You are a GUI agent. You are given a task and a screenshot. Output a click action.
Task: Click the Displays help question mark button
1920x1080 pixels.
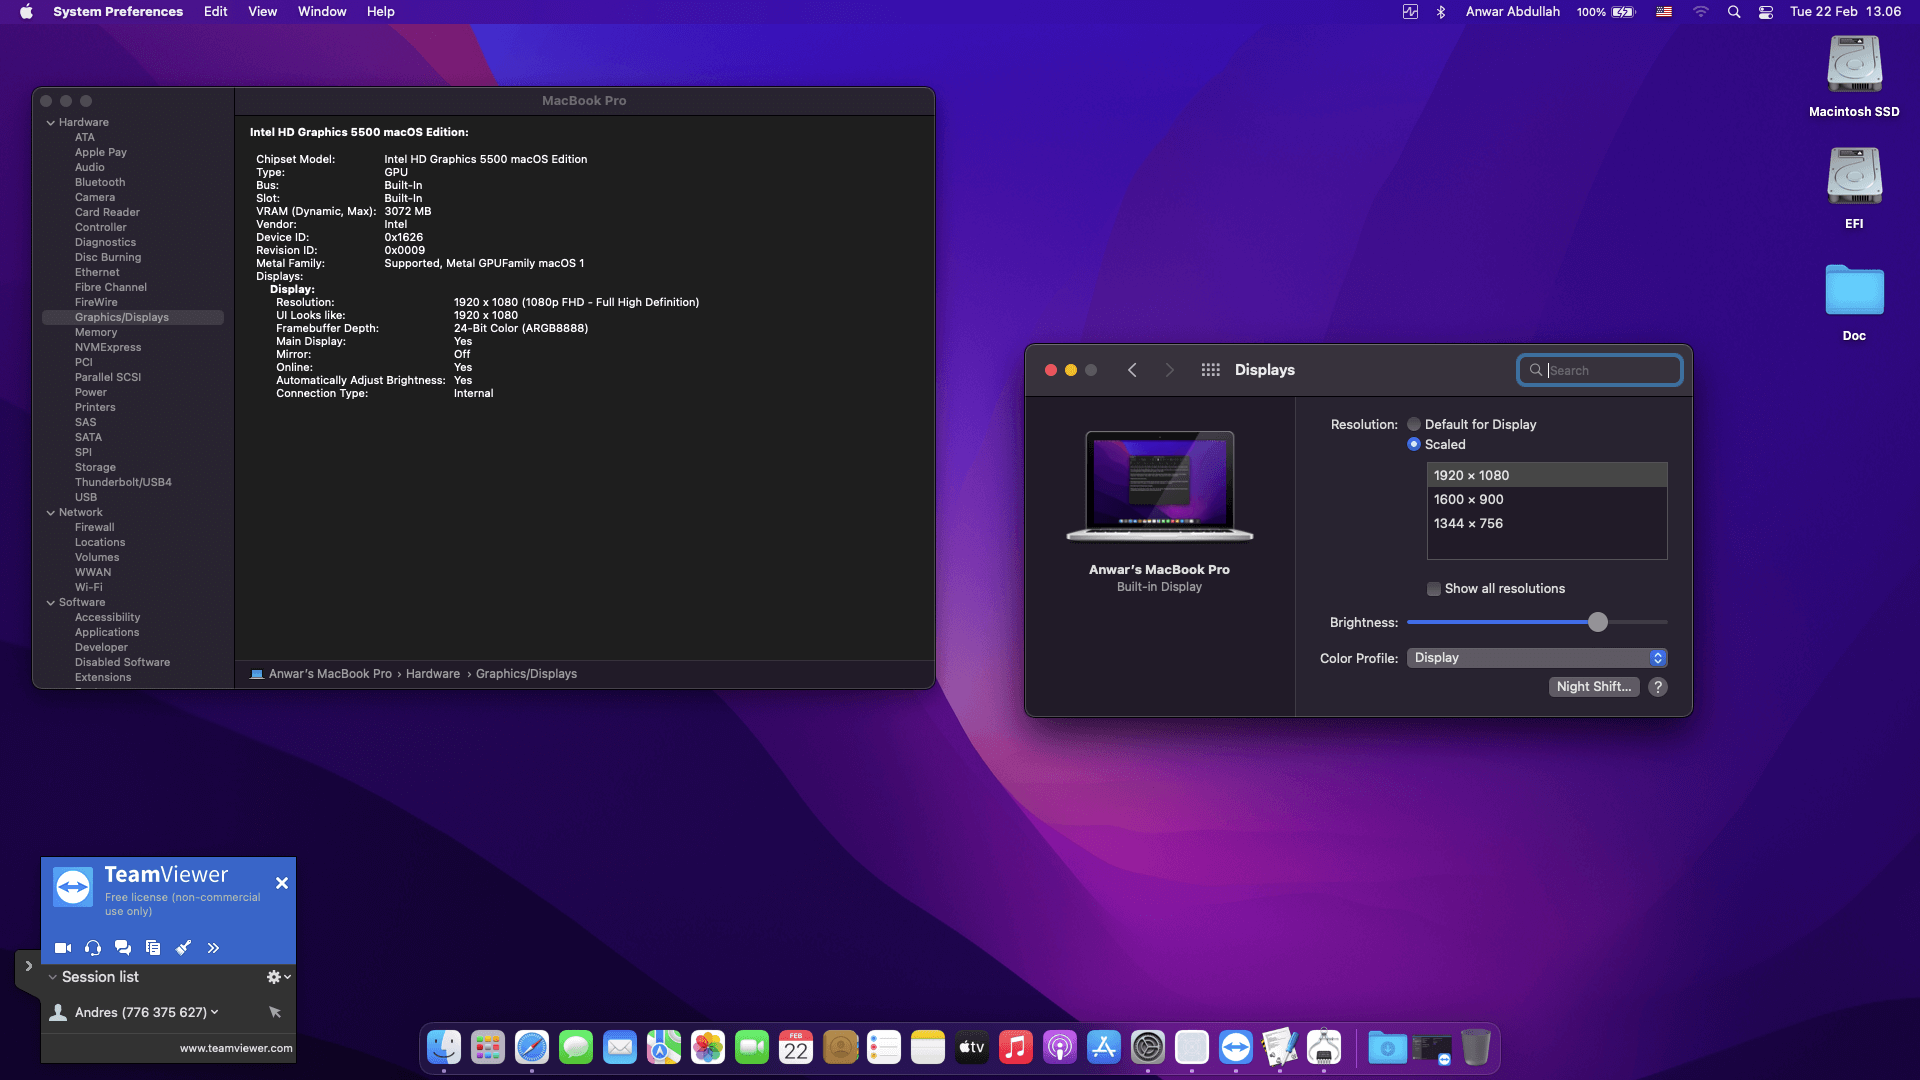click(1658, 687)
